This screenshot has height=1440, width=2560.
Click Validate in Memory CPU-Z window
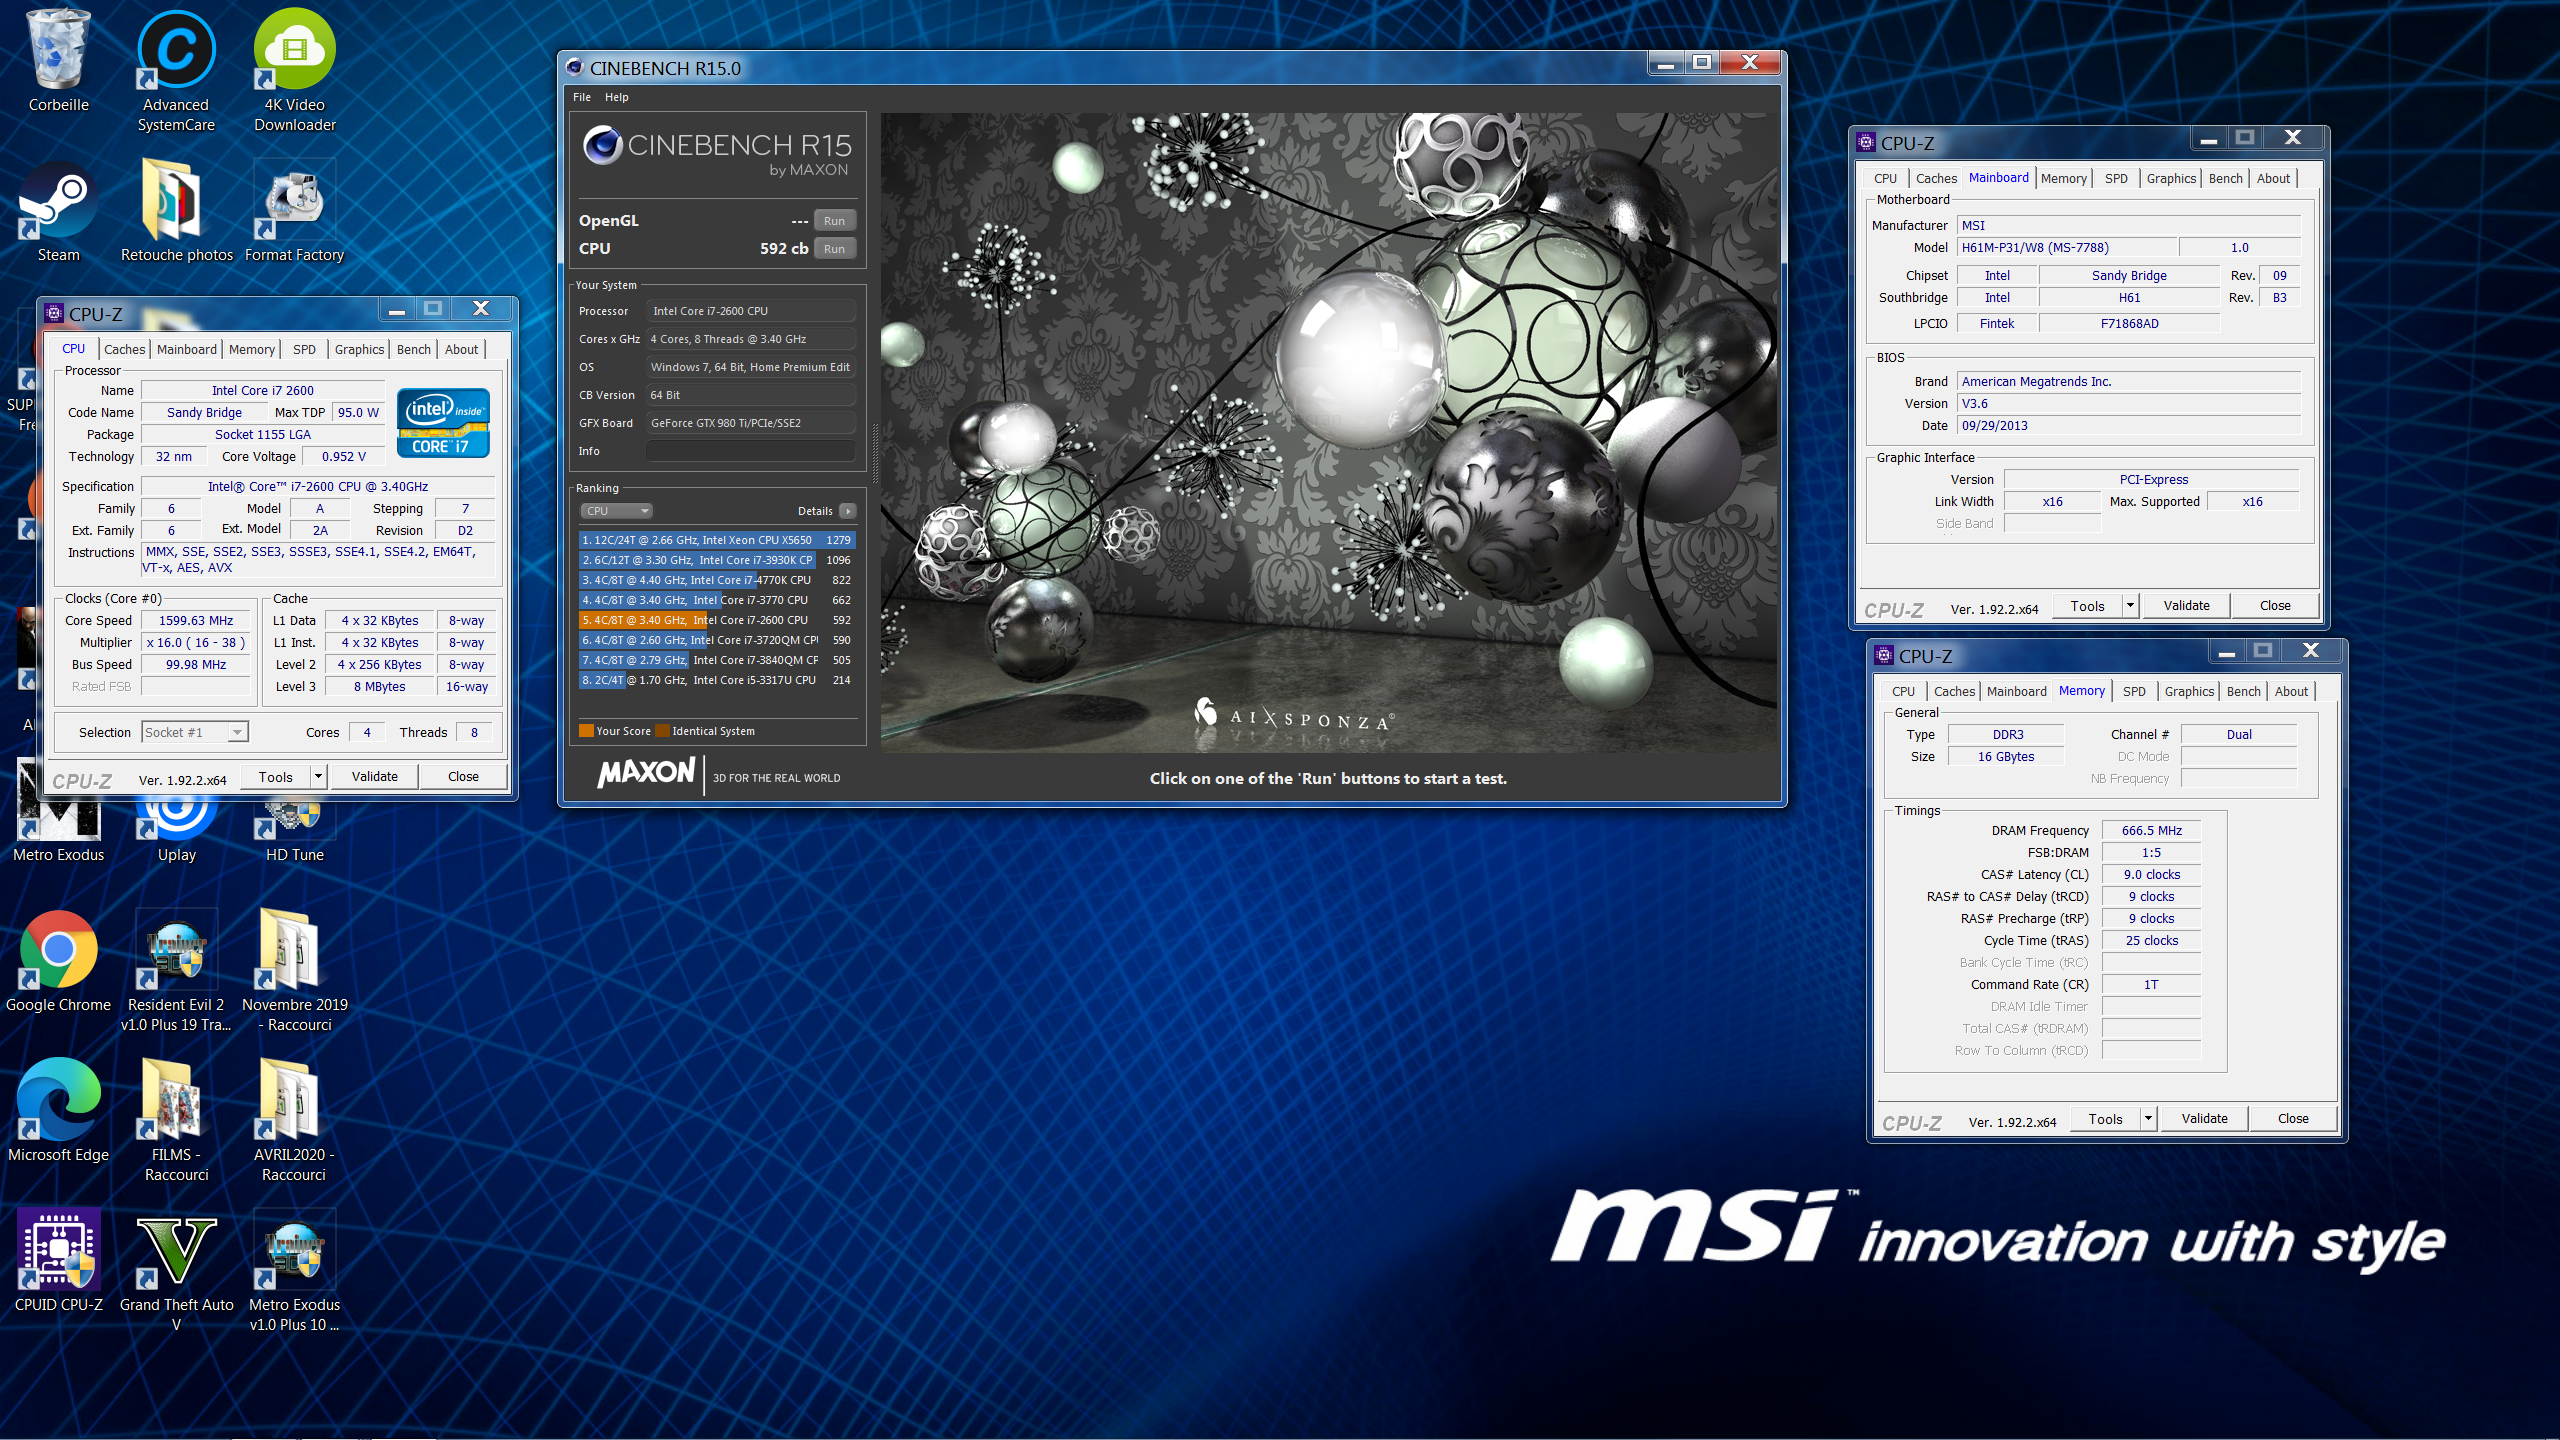2204,1118
